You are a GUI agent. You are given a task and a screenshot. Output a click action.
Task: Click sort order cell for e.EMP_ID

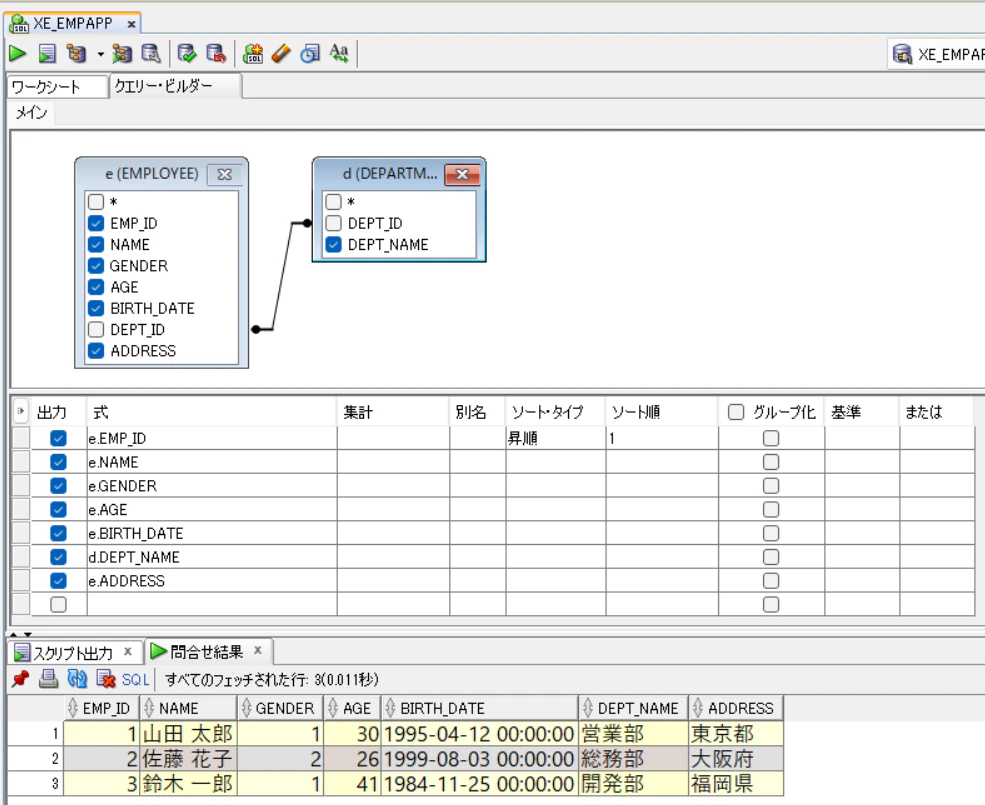pyautogui.click(x=661, y=438)
